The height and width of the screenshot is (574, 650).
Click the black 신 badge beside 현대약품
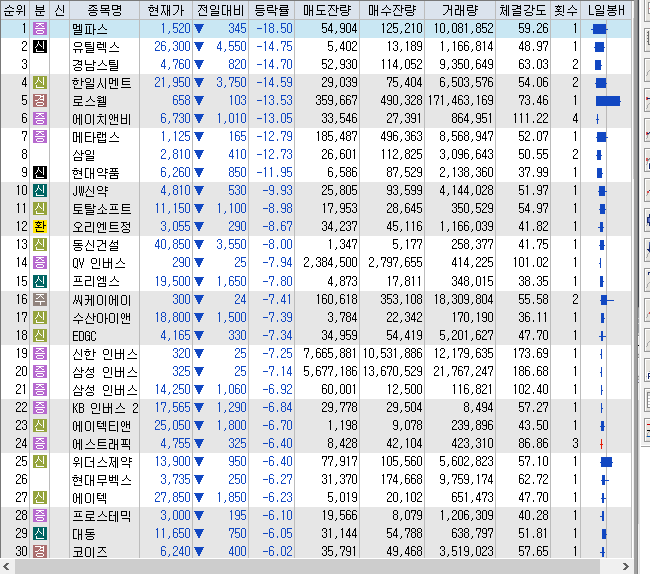coord(40,172)
